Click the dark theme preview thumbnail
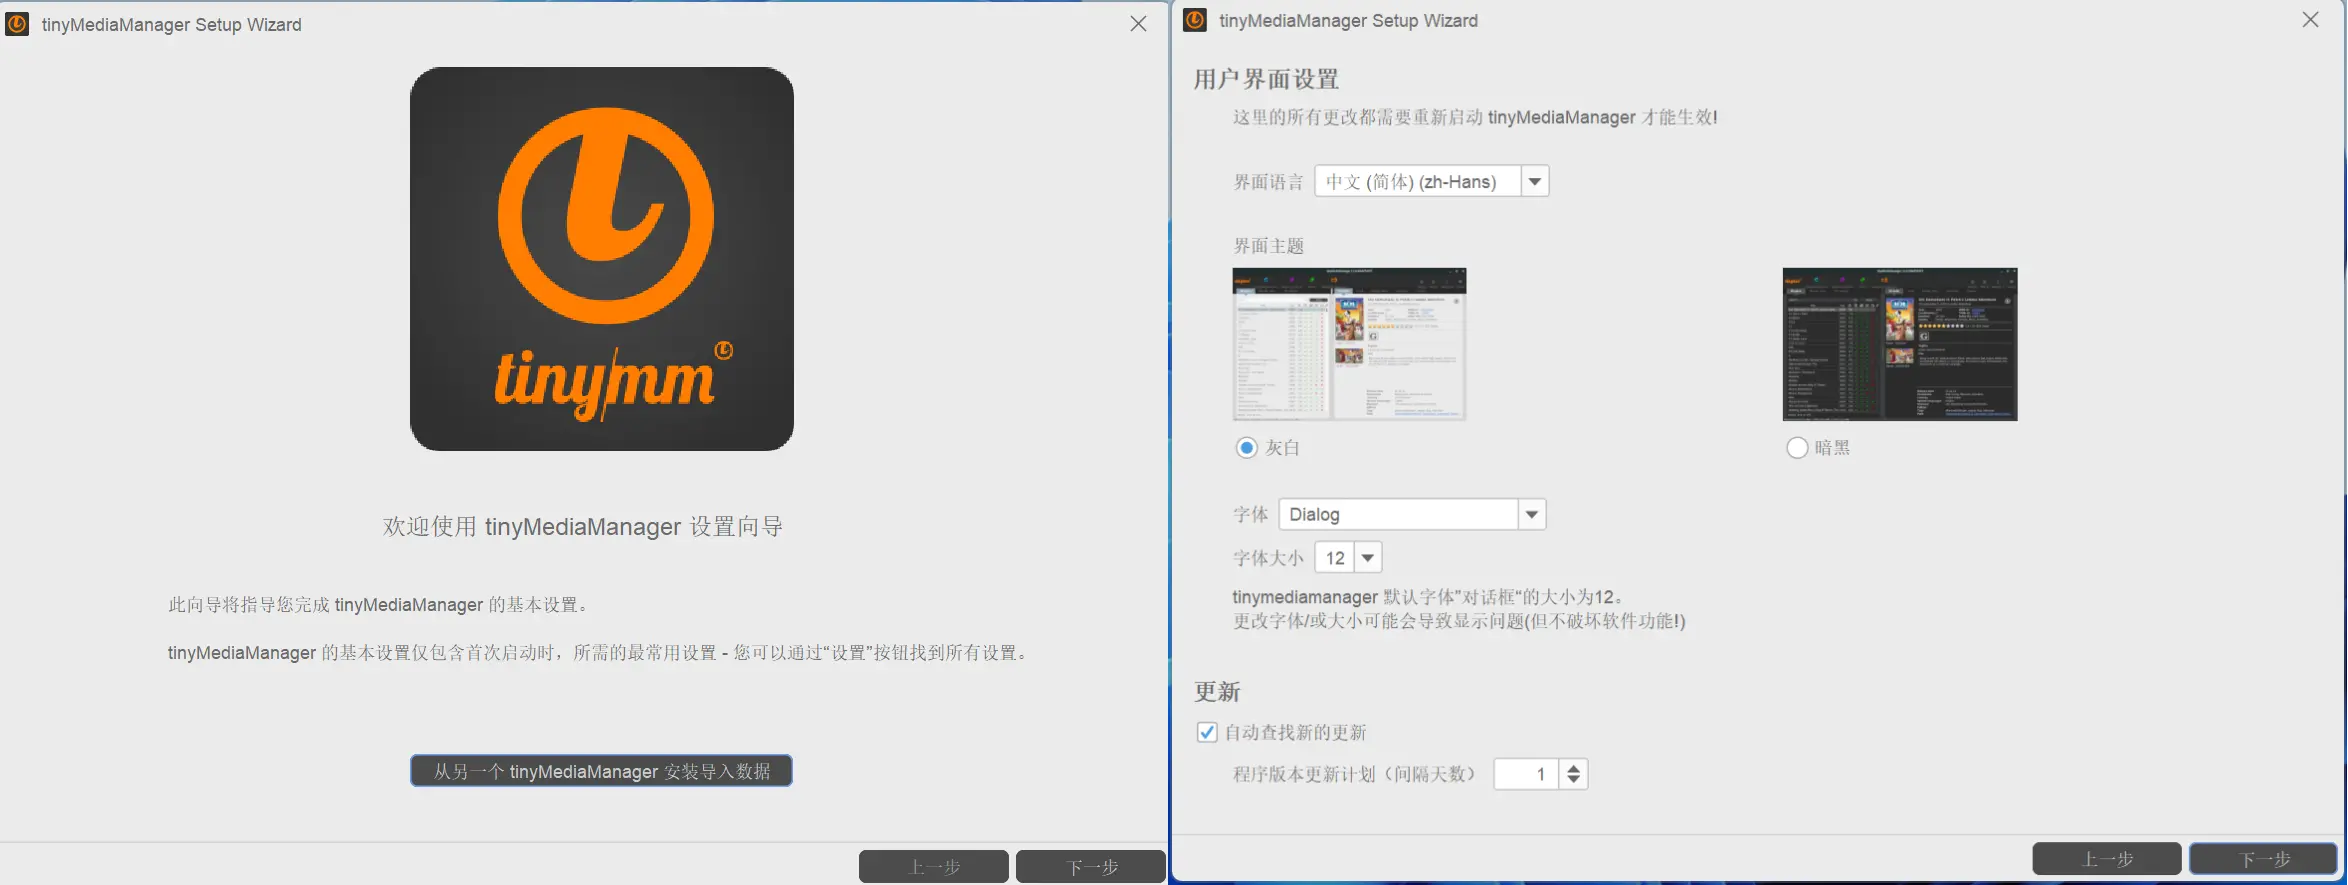 (1900, 344)
